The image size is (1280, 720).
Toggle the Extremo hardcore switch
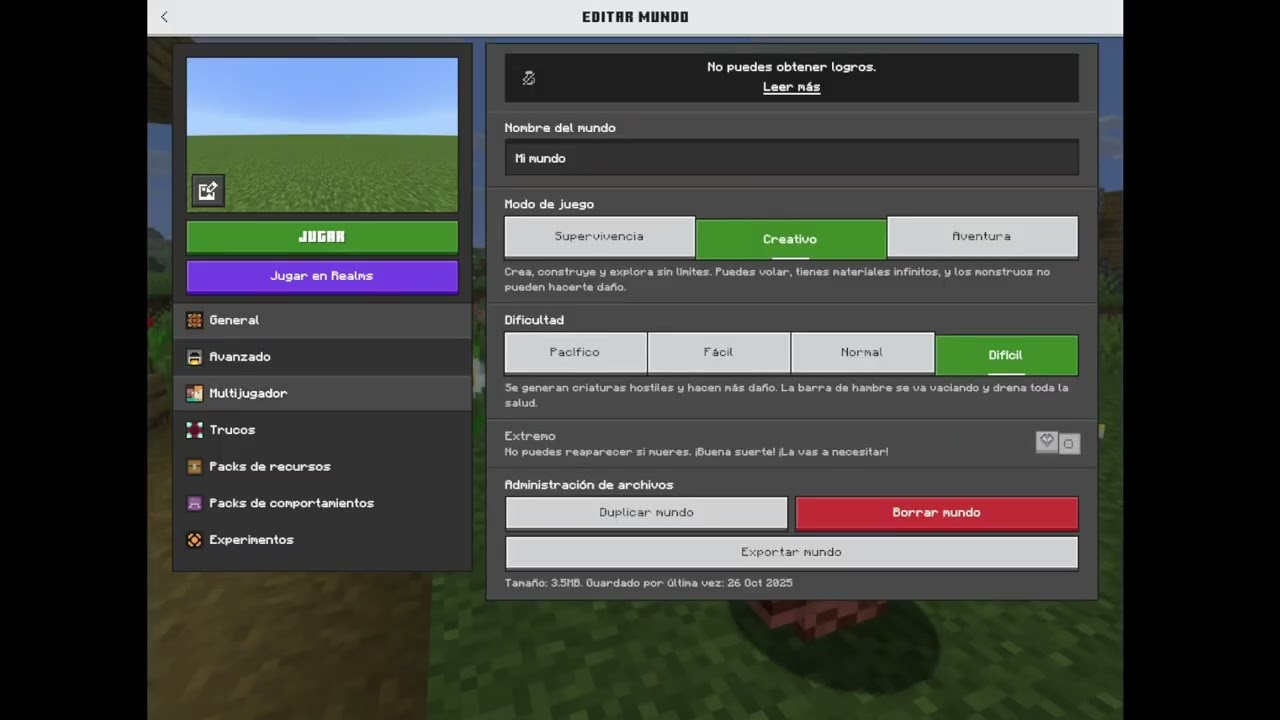tap(1057, 442)
